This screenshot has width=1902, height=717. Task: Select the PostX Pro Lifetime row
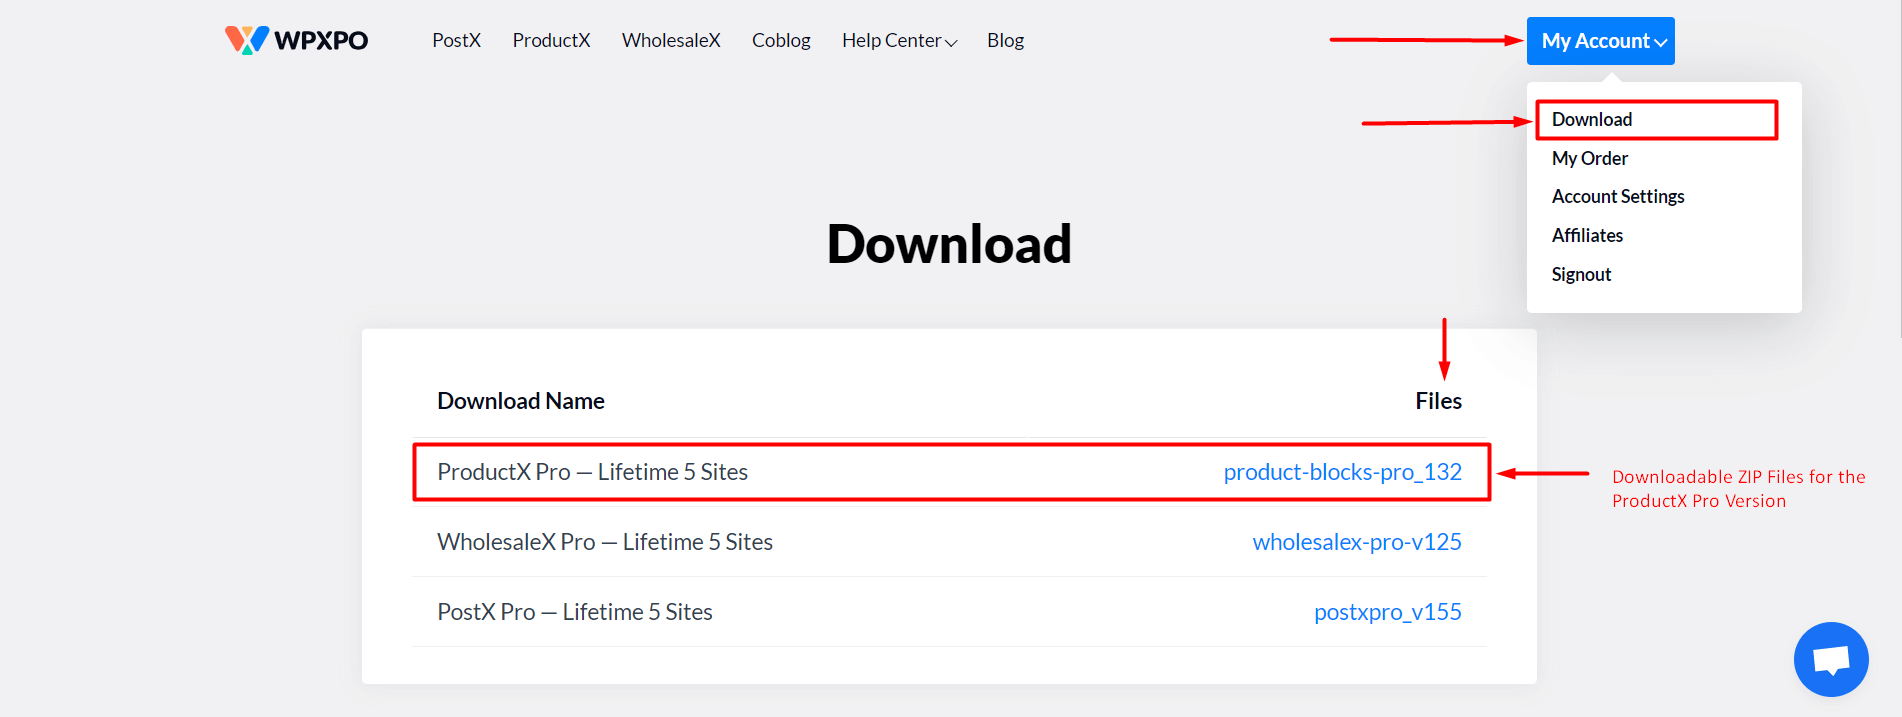pos(950,612)
